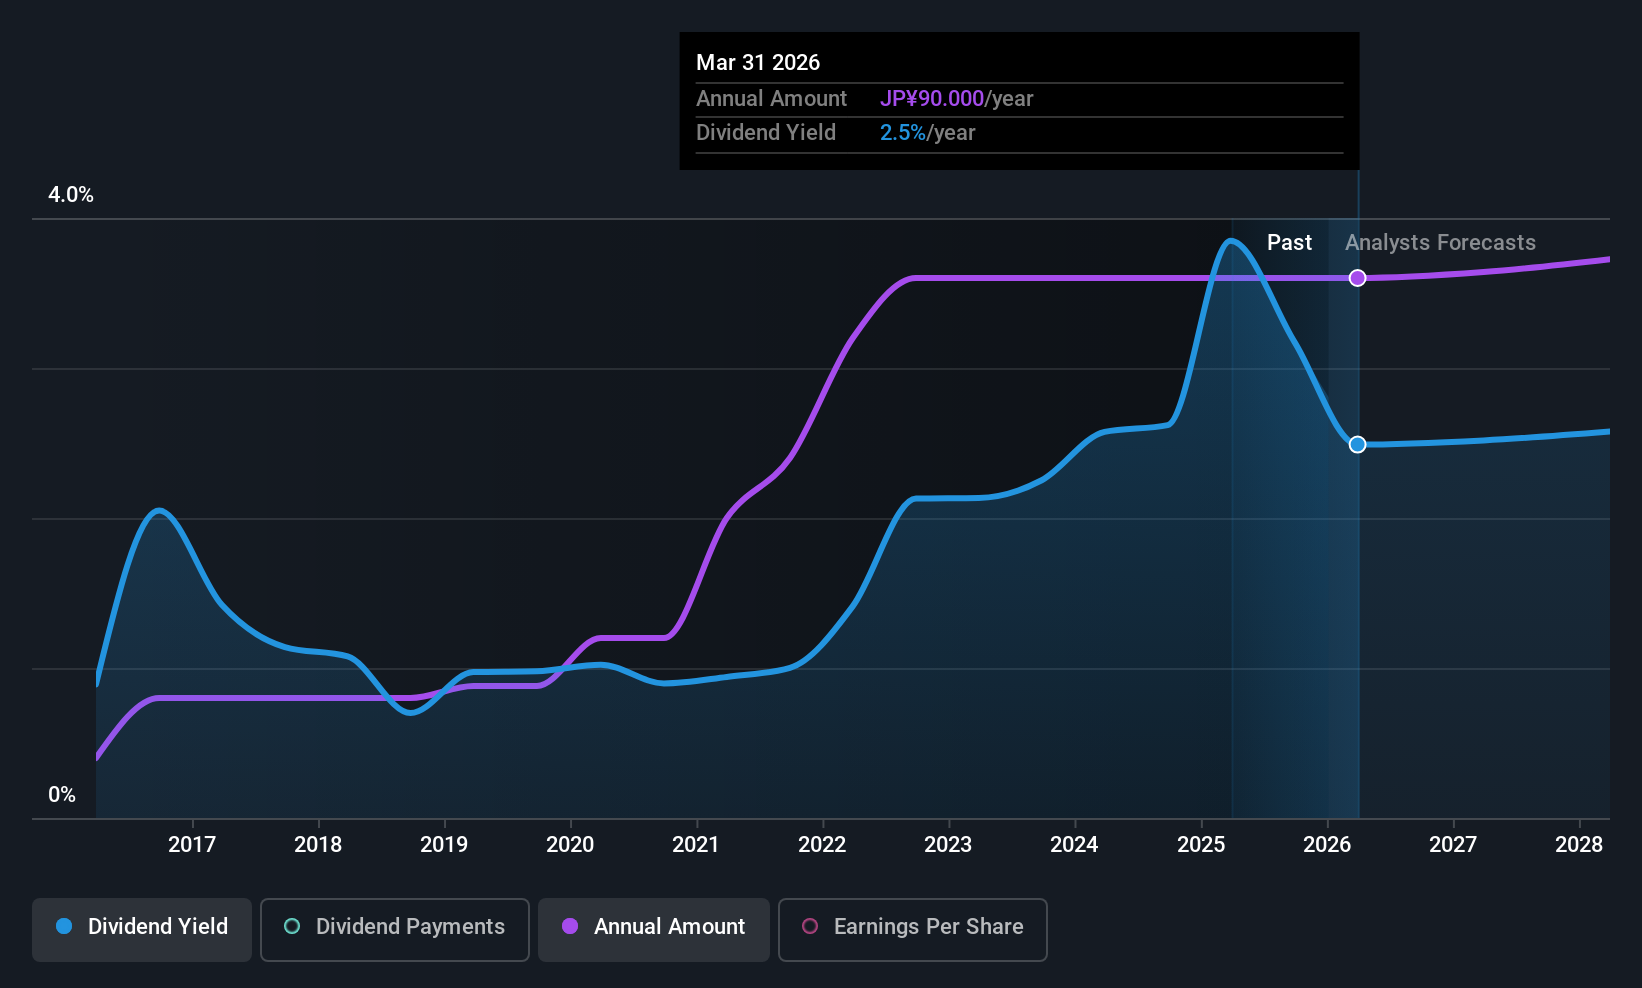This screenshot has height=988, width=1642.
Task: Click the 2021 x-axis label
Action: click(x=696, y=845)
